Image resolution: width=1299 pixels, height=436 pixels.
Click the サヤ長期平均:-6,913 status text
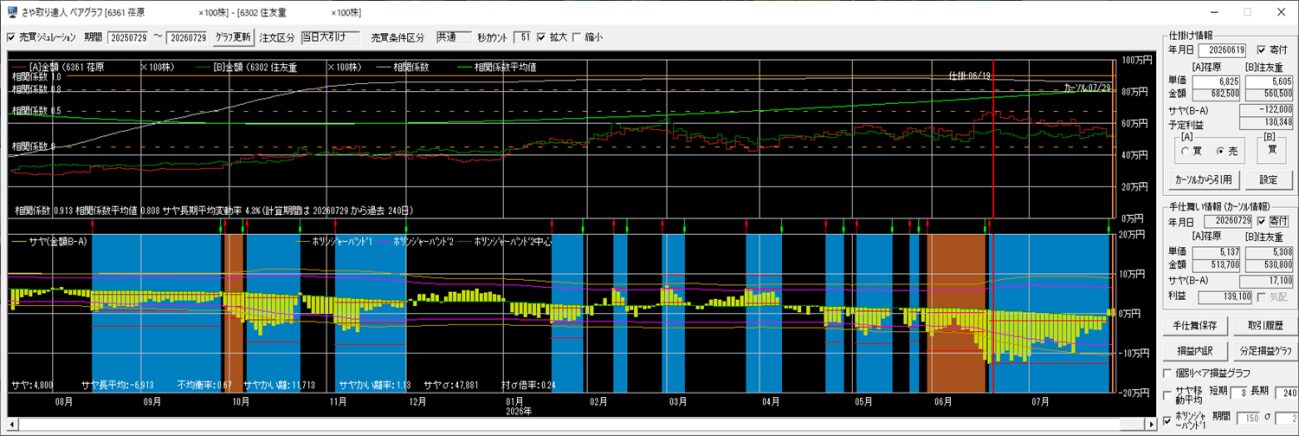tap(117, 383)
